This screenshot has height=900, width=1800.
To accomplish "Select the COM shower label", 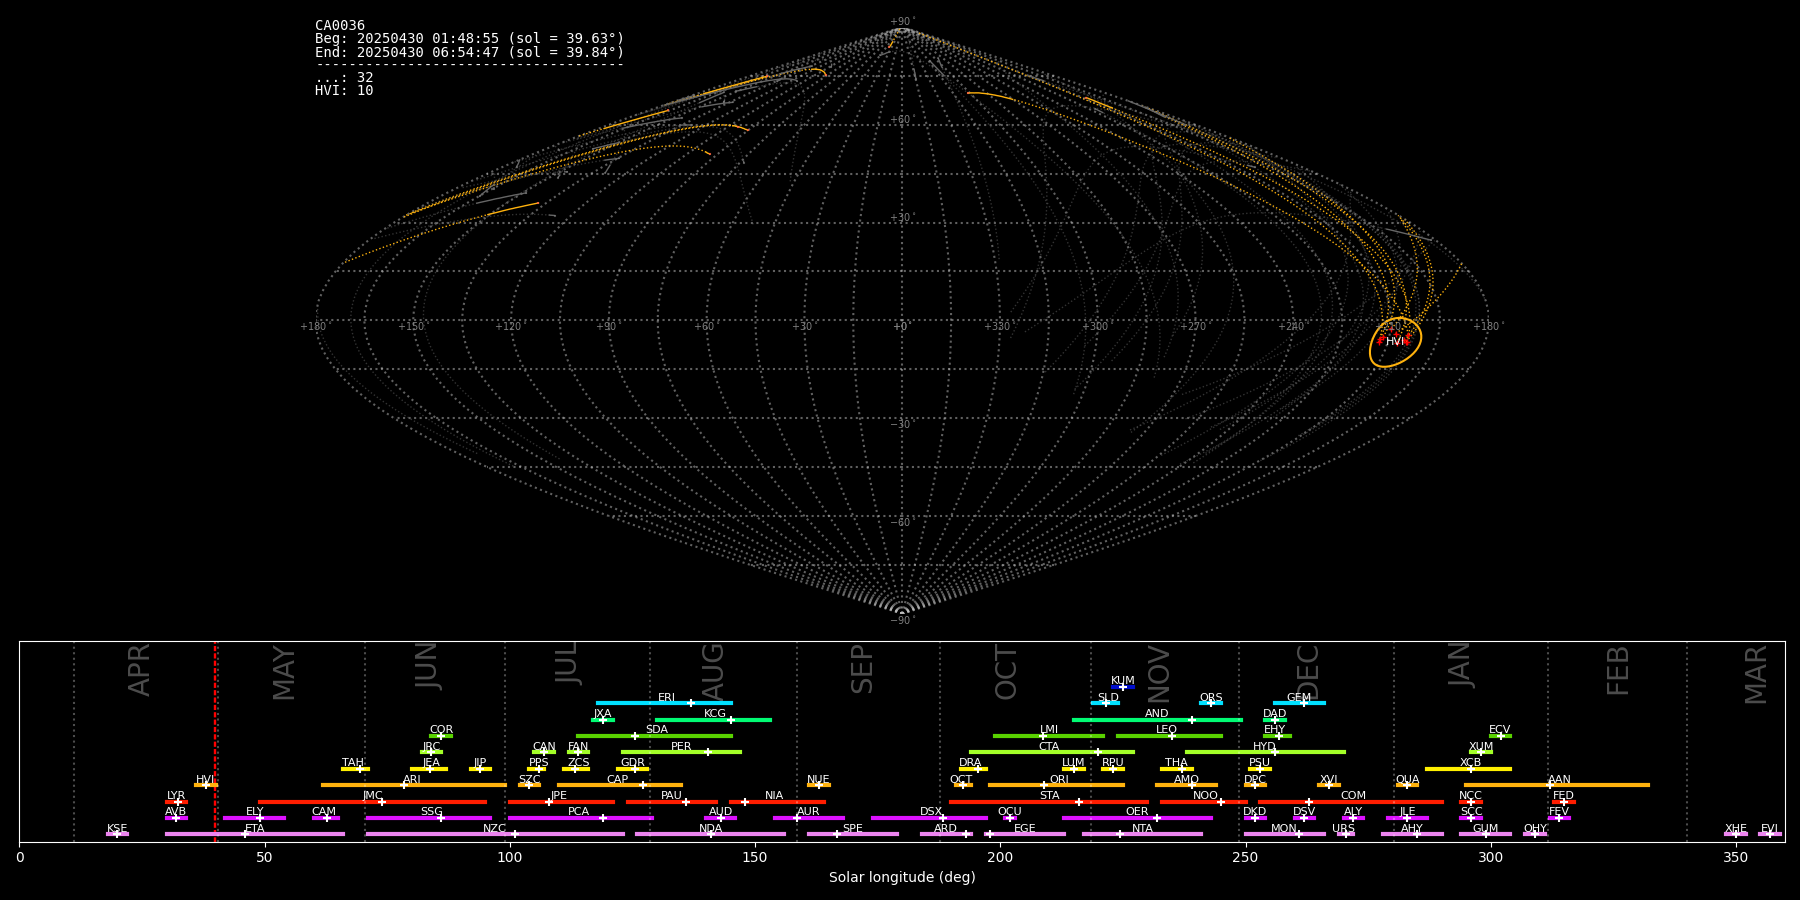I will [x=1353, y=796].
